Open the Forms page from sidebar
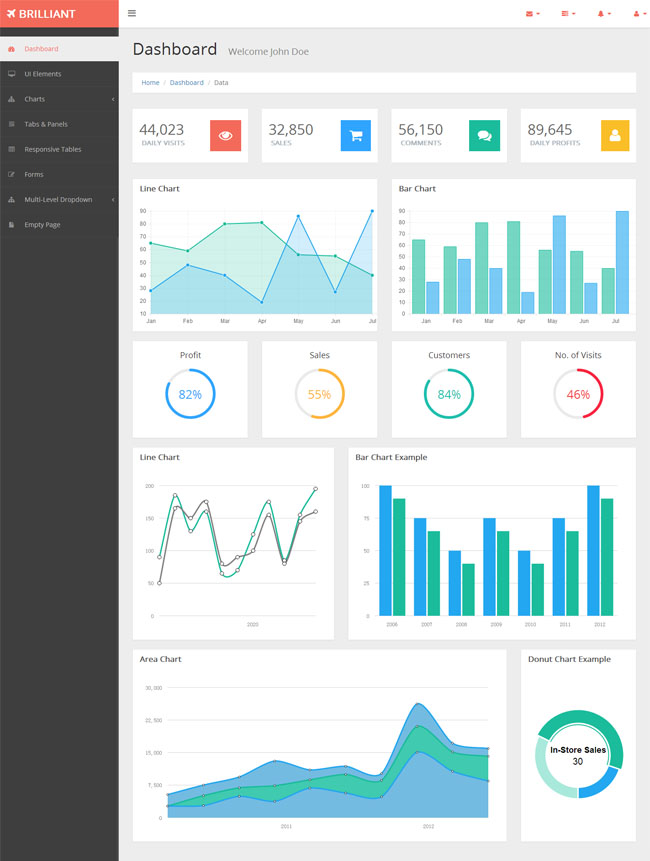This screenshot has width=650, height=861. click(59, 175)
